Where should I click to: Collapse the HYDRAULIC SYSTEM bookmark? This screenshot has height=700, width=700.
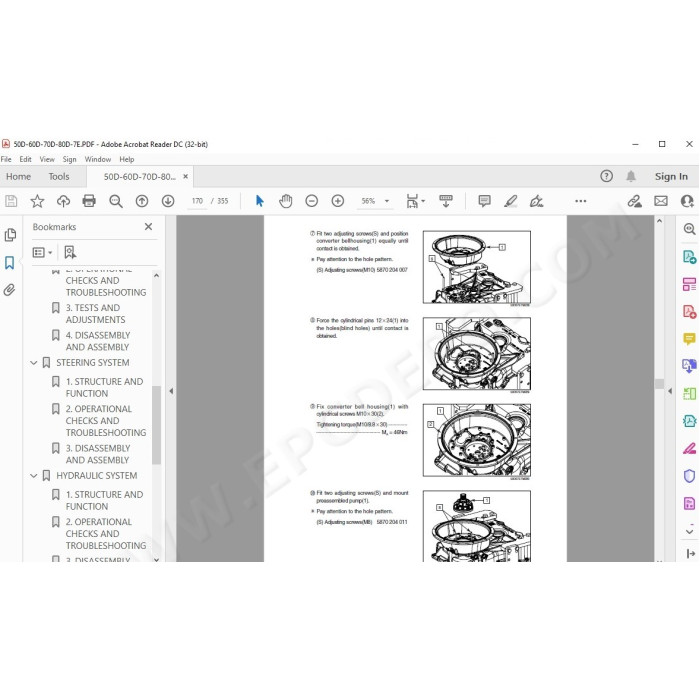(33, 476)
